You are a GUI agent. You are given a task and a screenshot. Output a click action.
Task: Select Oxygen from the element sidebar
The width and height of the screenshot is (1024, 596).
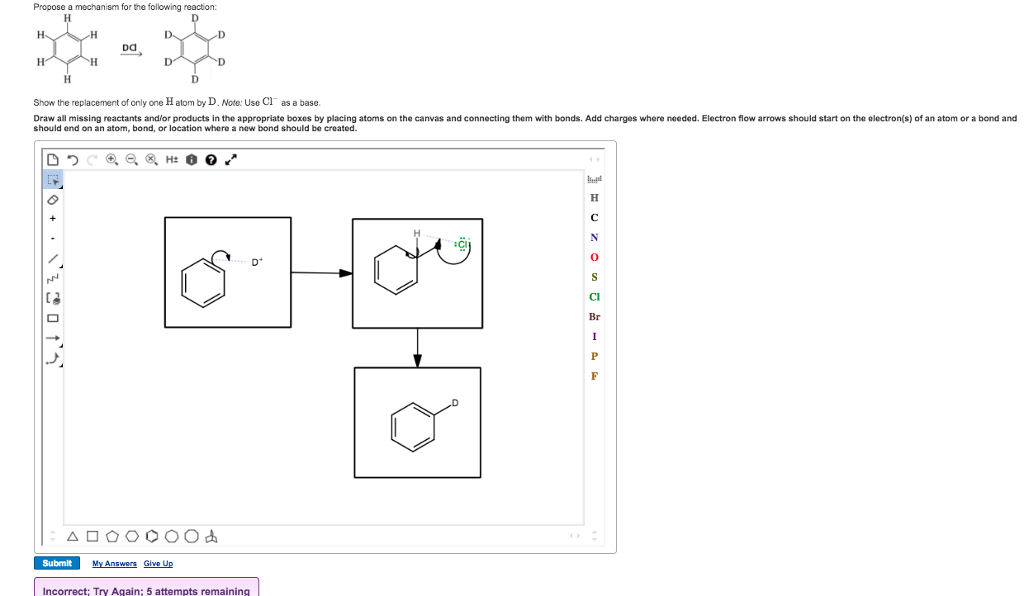point(594,257)
